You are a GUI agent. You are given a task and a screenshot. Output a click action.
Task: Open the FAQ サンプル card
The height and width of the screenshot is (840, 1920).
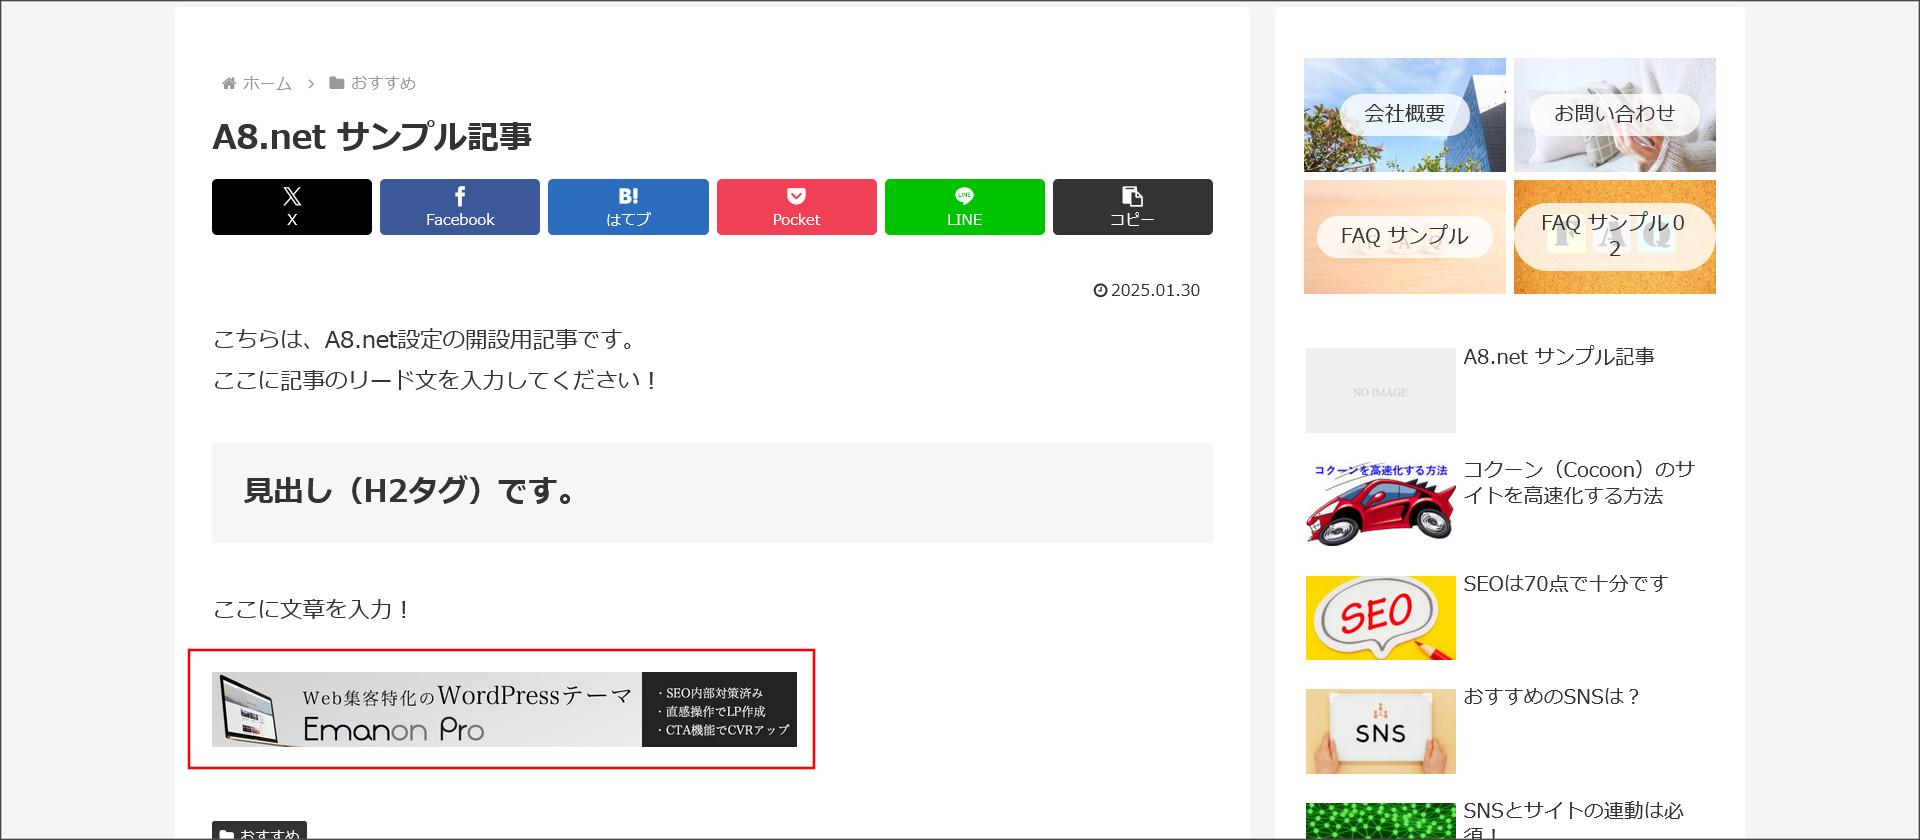pos(1405,237)
